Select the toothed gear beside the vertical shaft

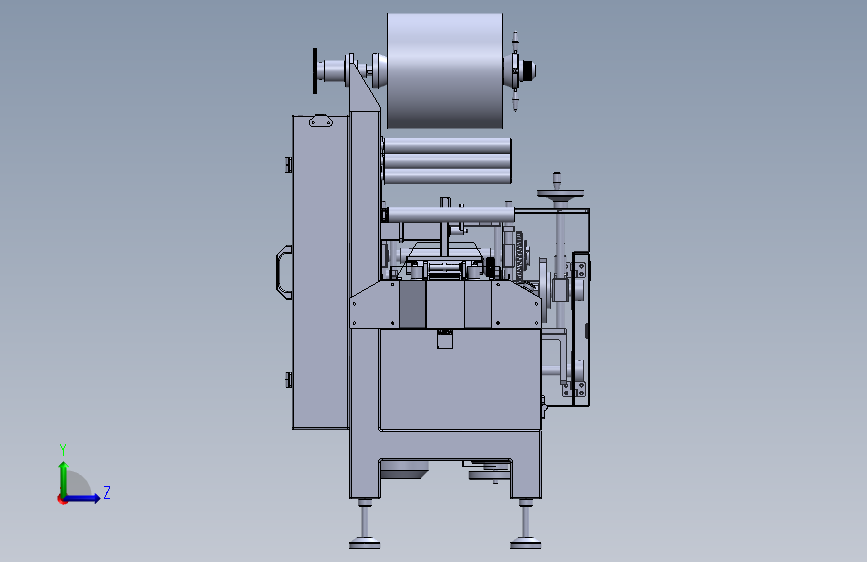point(520,256)
